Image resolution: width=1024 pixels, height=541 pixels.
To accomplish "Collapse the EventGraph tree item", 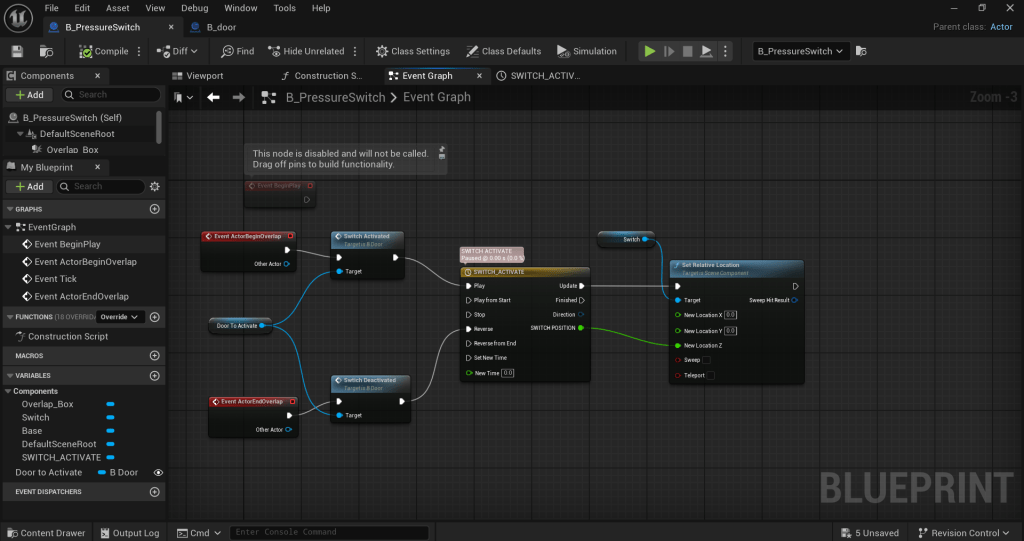I will (9, 227).
